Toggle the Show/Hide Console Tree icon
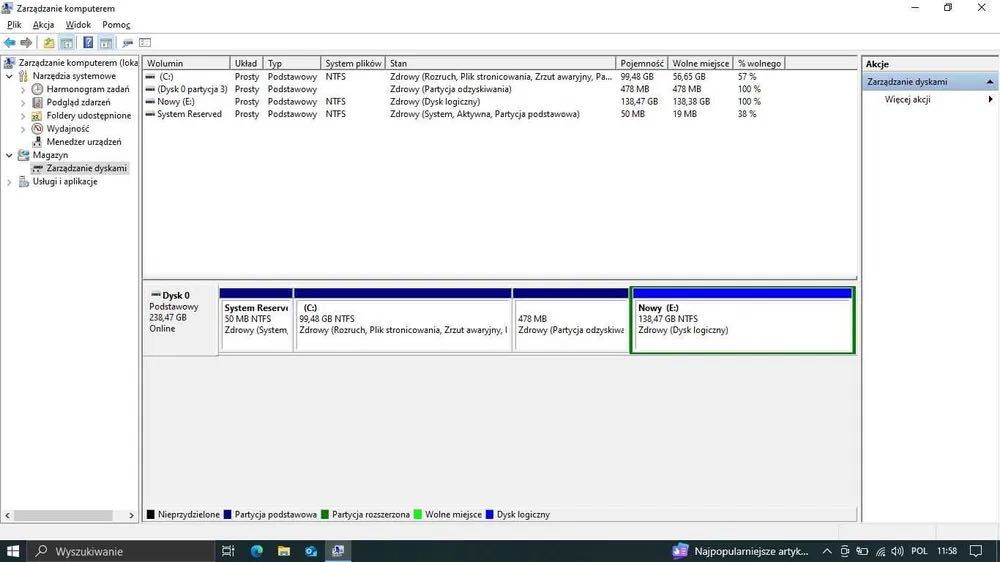Screen dimensions: 1000x562 [x=66, y=43]
